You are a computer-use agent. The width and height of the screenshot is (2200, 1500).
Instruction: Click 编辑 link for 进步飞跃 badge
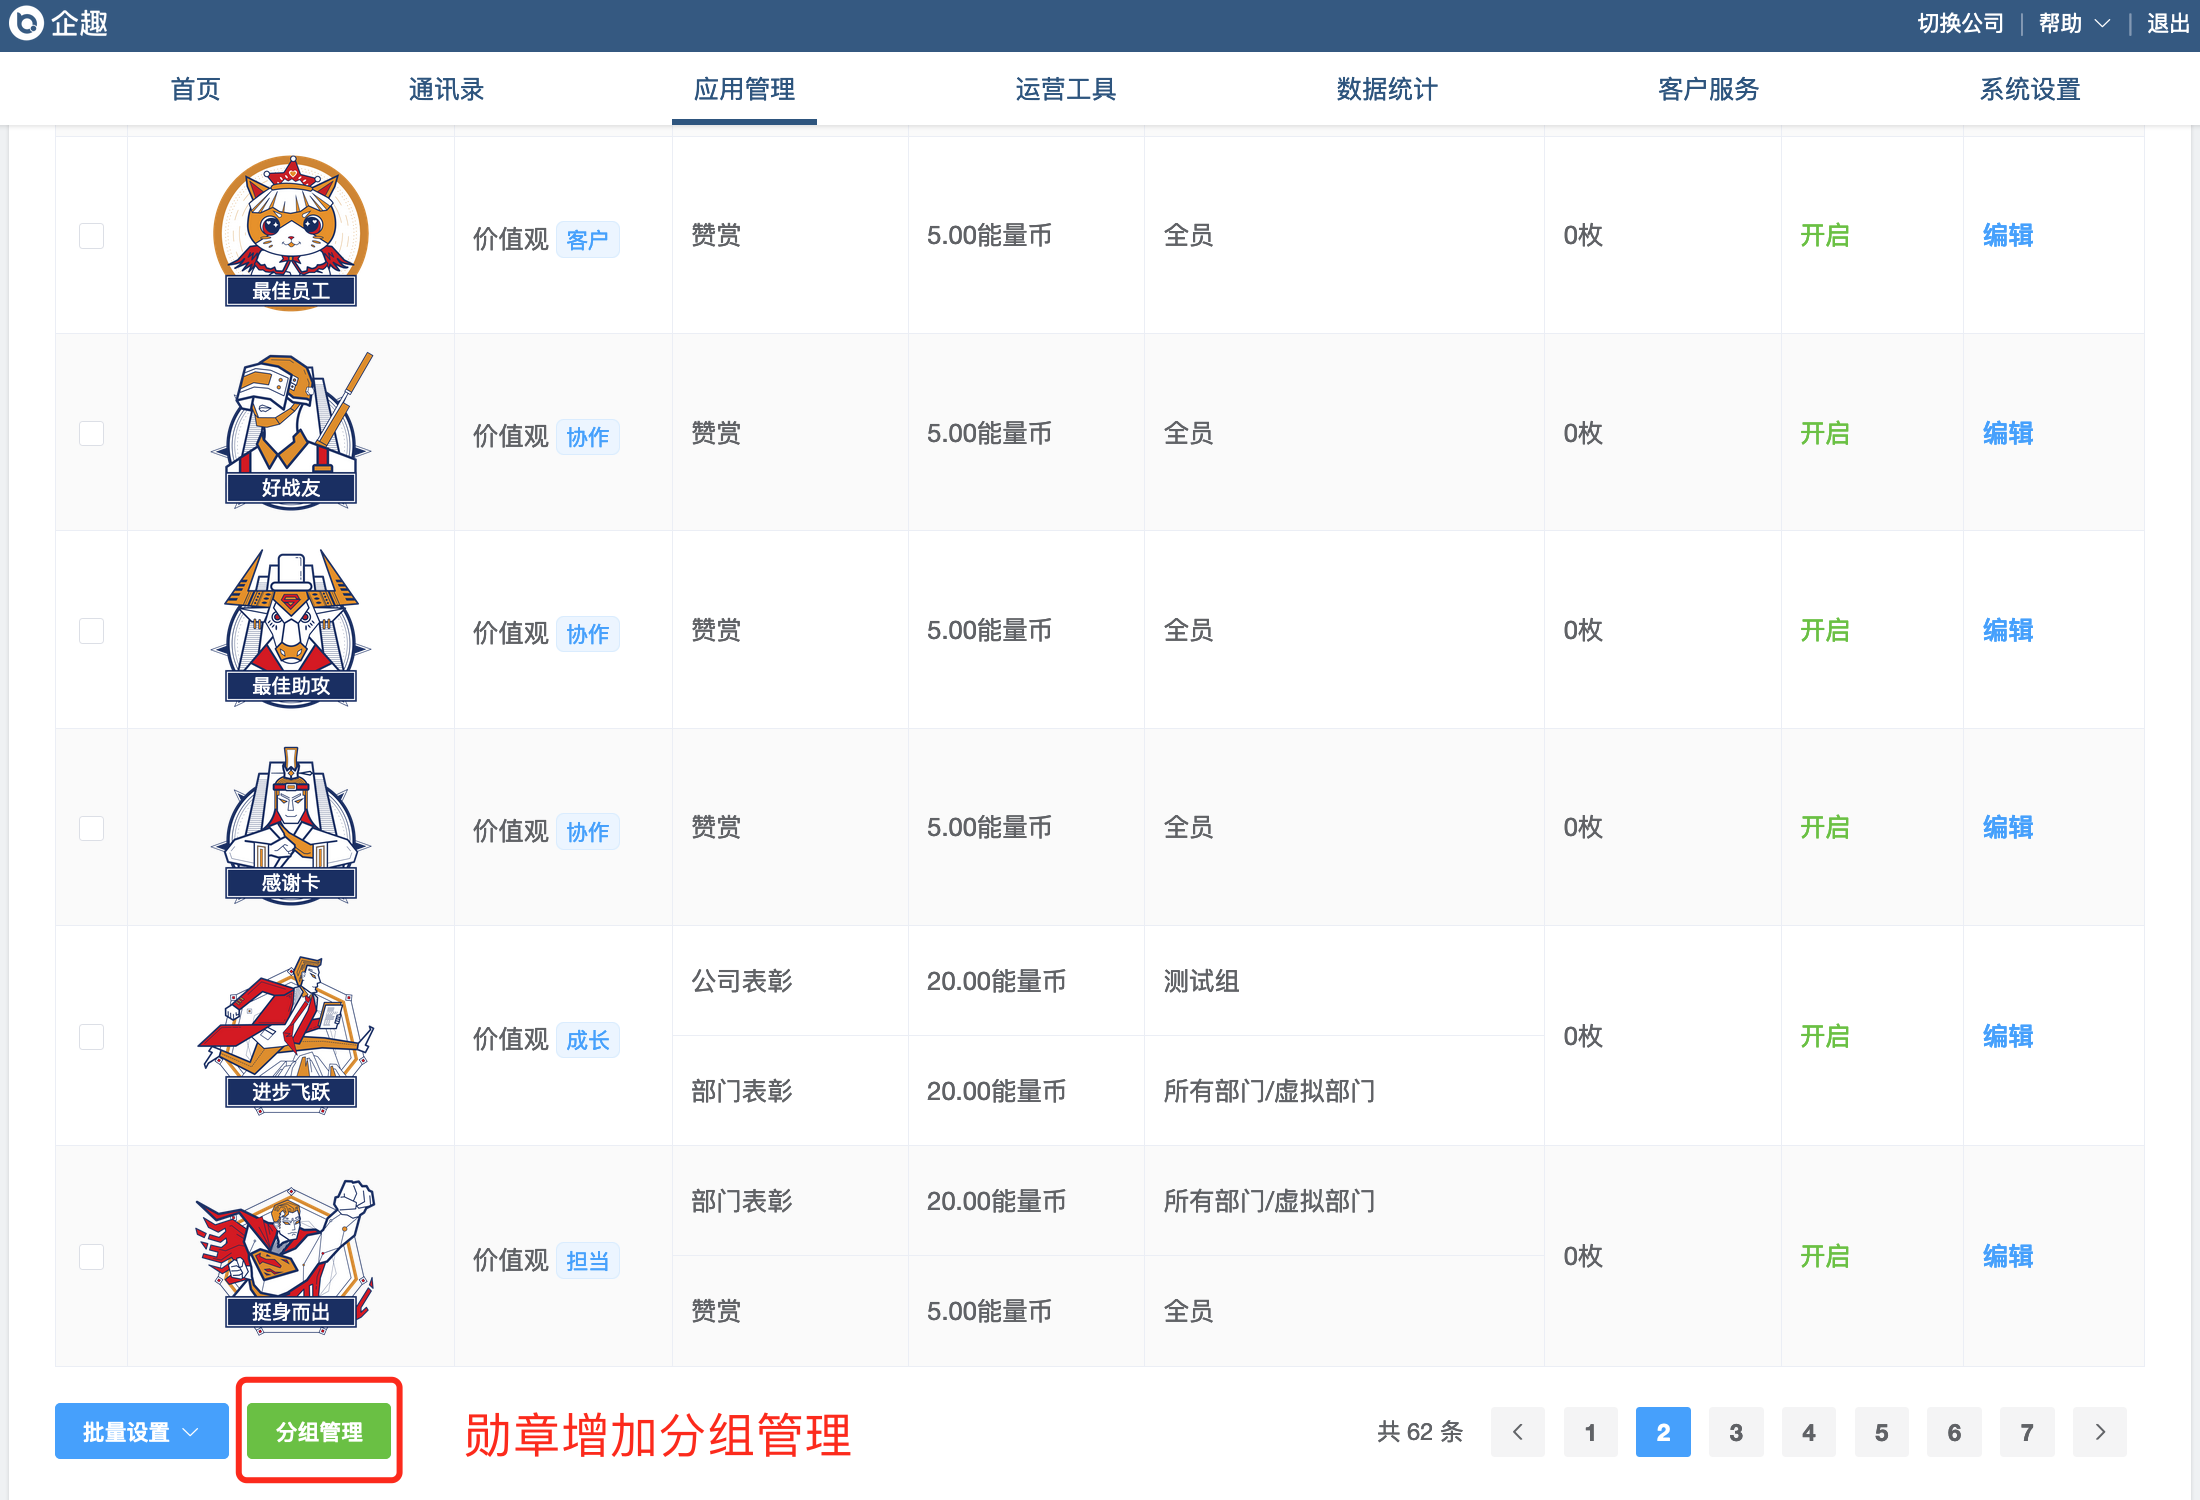[2007, 1036]
